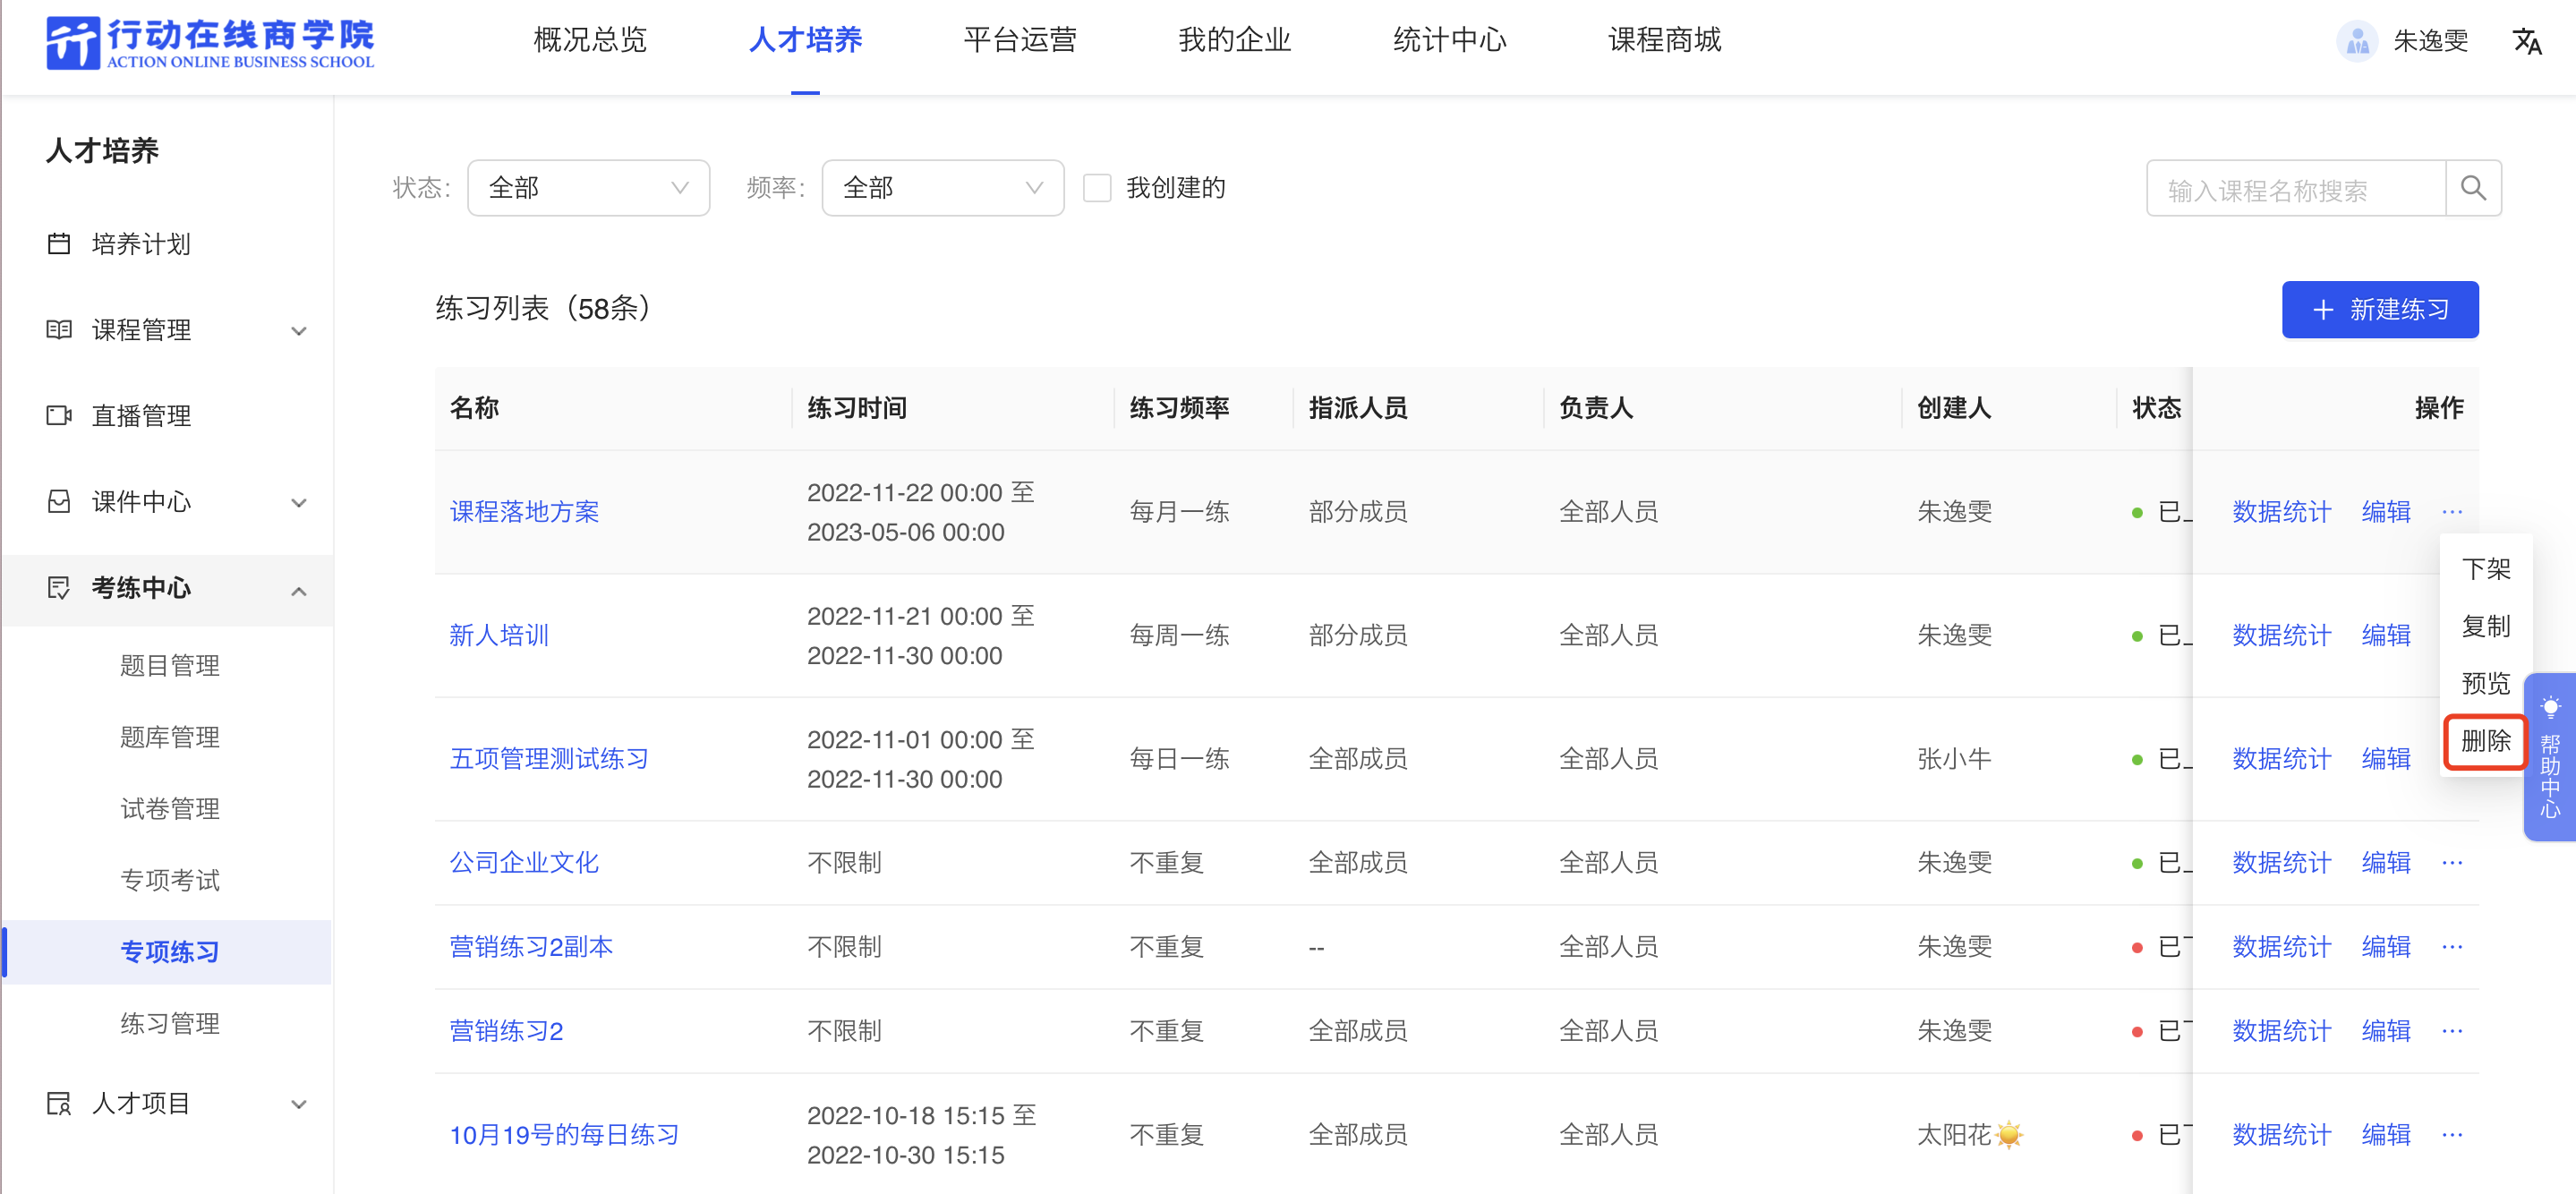Click the search magnifier icon
This screenshot has height=1194, width=2576.
pyautogui.click(x=2473, y=188)
